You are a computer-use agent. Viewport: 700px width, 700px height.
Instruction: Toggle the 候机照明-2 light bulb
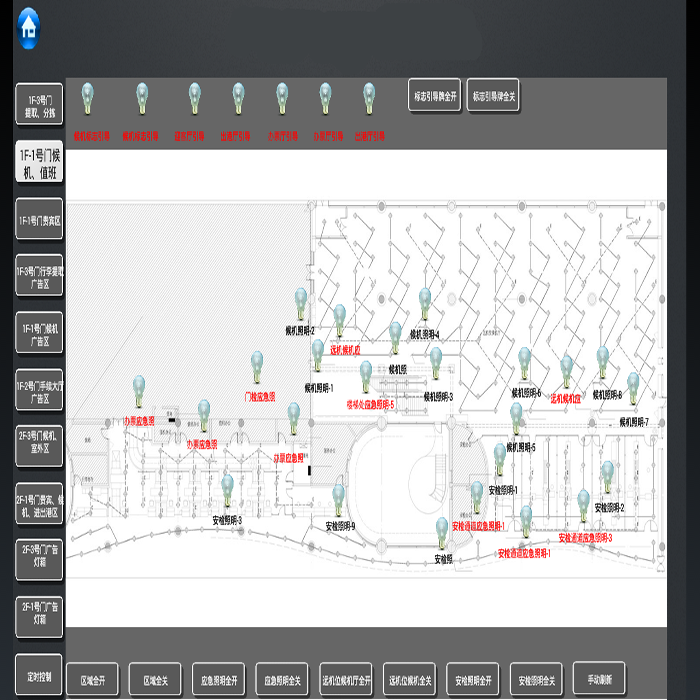[x=301, y=304]
